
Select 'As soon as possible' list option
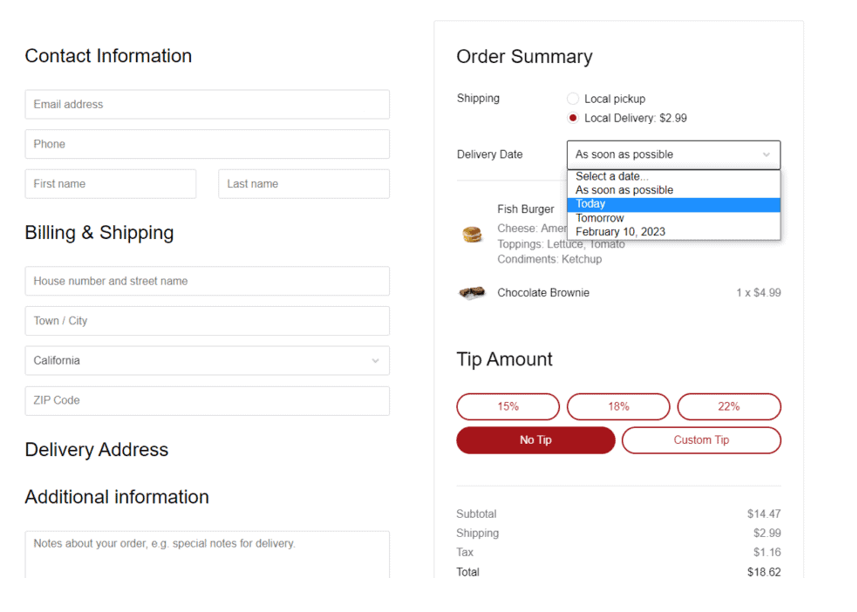click(x=673, y=190)
